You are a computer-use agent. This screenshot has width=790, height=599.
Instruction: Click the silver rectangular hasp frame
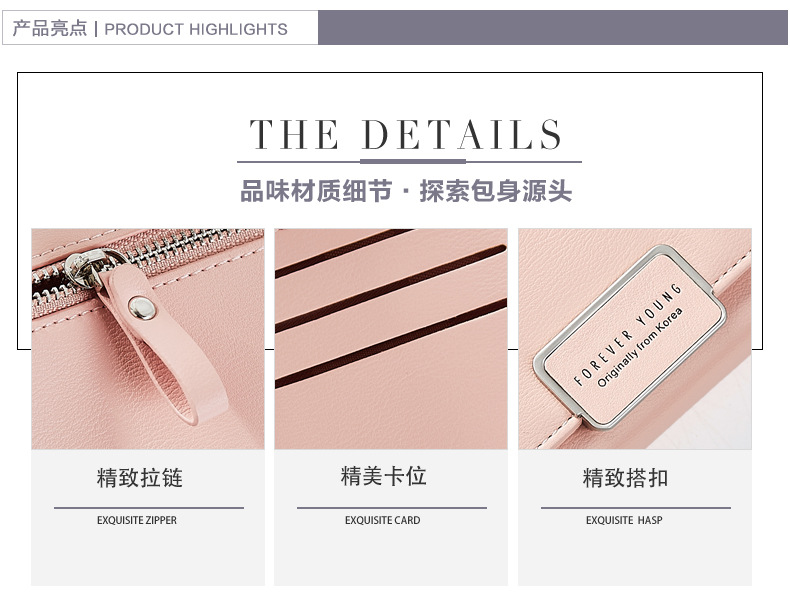point(630,337)
